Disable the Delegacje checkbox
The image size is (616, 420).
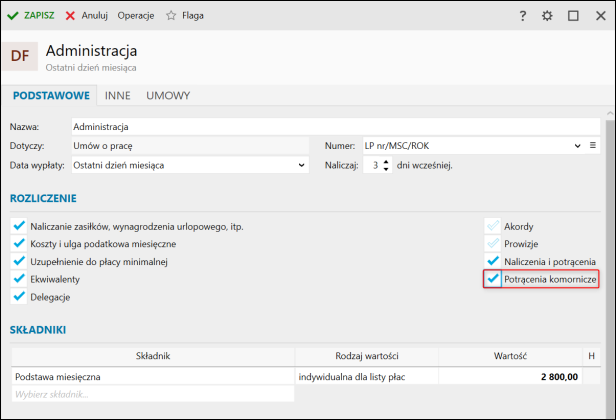pos(18,297)
